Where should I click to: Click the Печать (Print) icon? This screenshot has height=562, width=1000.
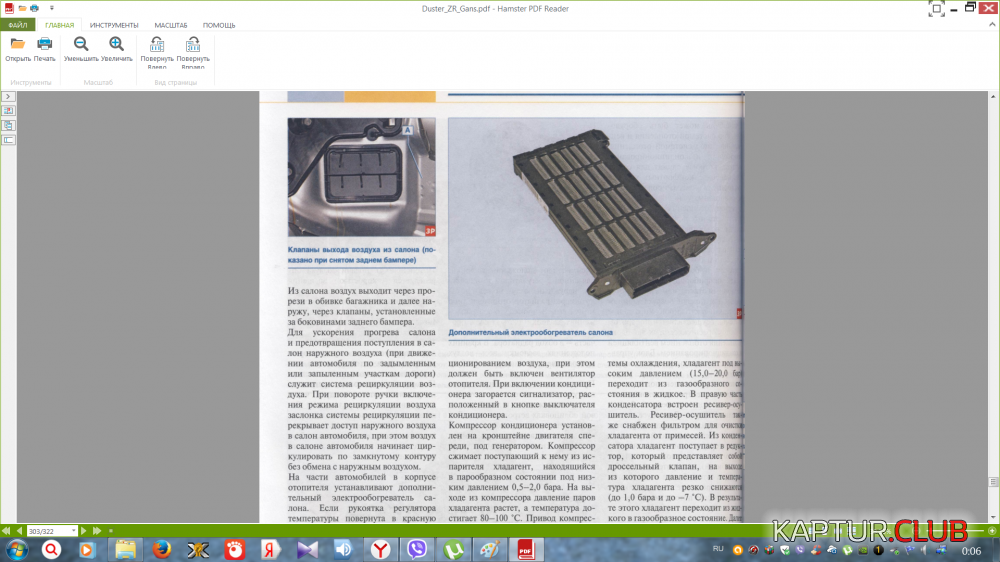tap(45, 44)
